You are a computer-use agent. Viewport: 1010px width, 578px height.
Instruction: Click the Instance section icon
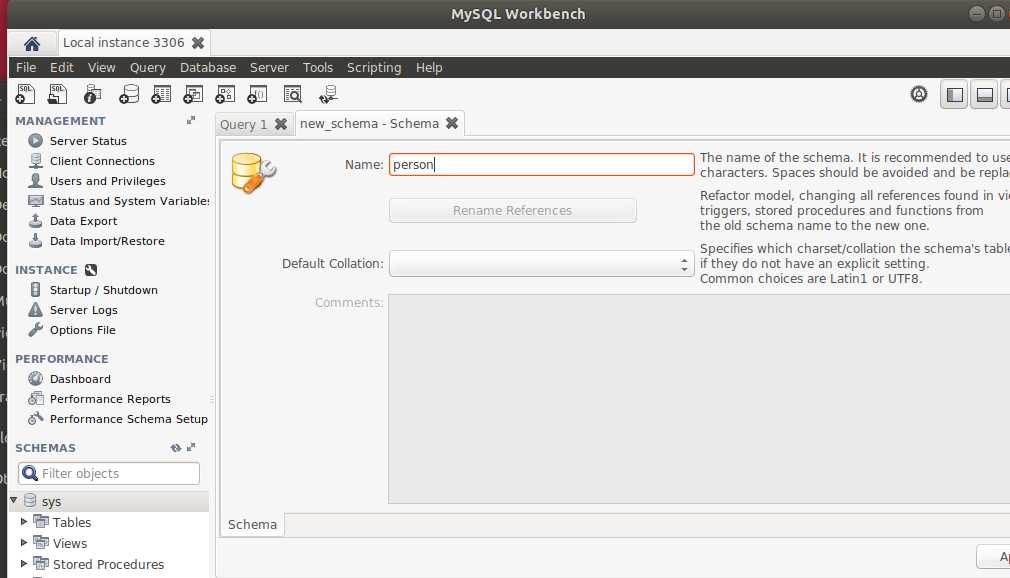[91, 270]
